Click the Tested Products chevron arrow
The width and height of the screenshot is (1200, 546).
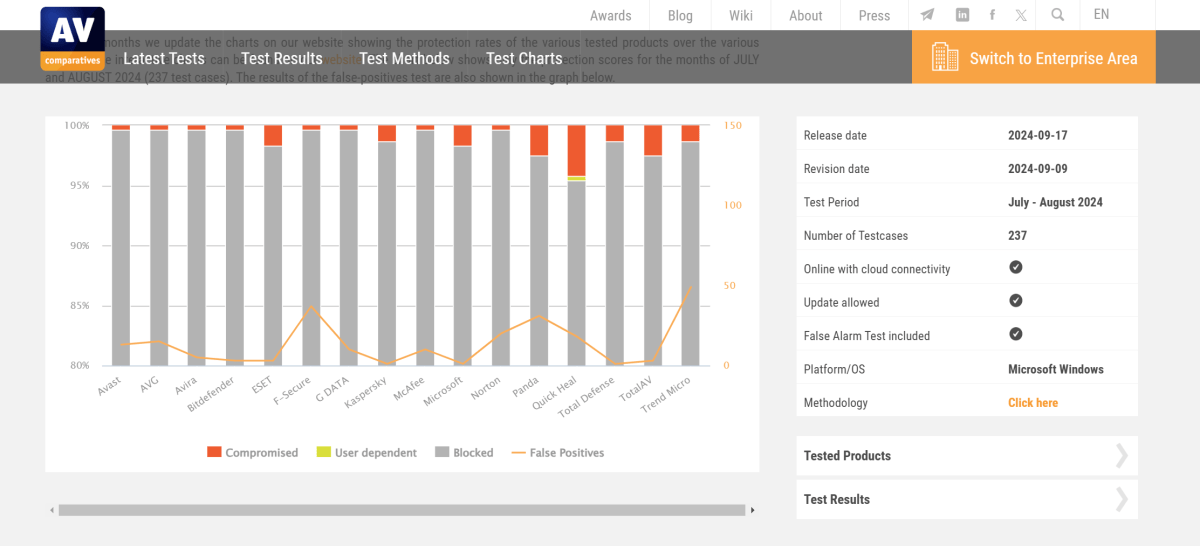click(x=1122, y=456)
